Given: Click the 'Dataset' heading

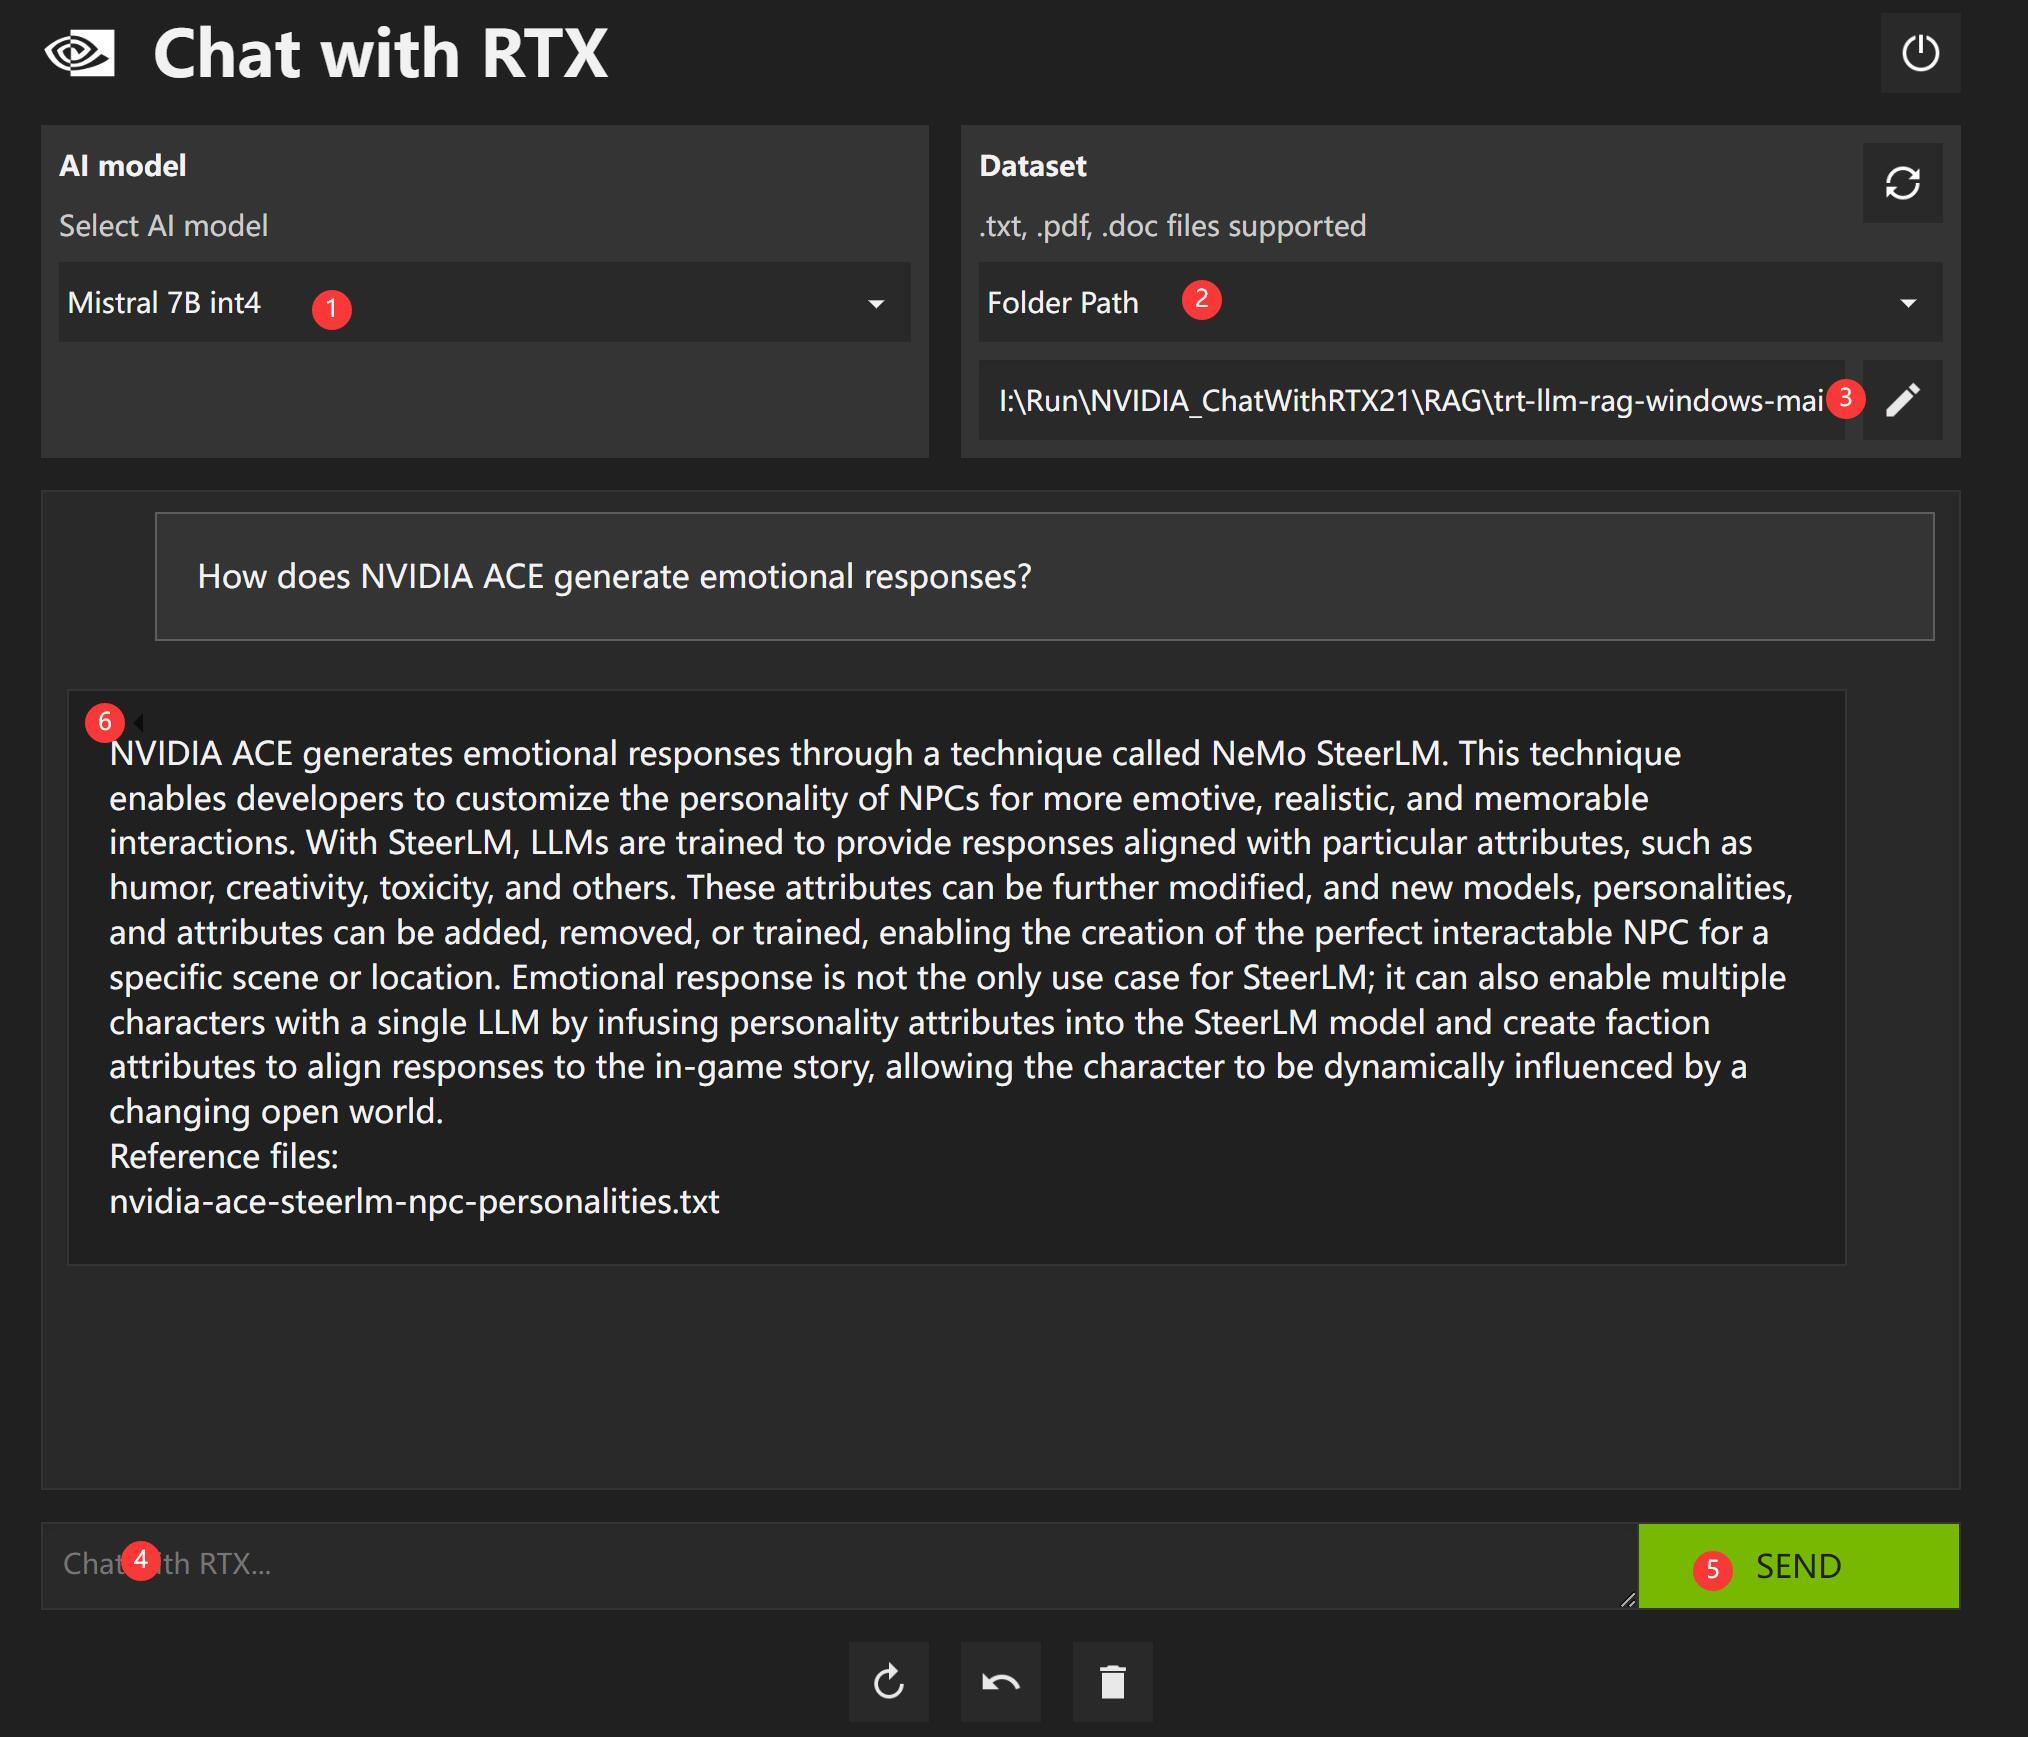Looking at the screenshot, I should click(1033, 166).
